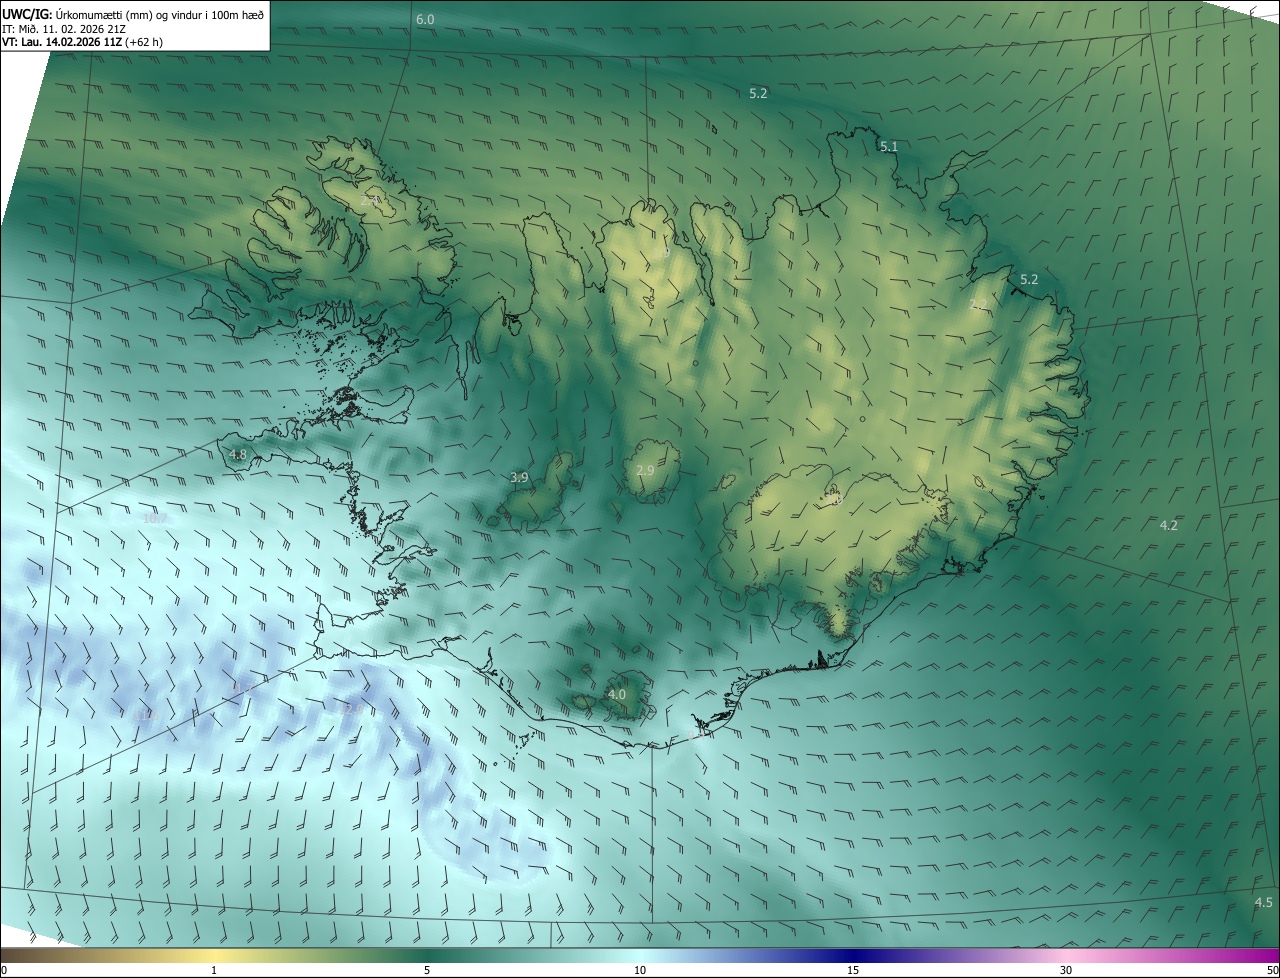Pick the '2.9' value label on the glacier

click(x=645, y=471)
